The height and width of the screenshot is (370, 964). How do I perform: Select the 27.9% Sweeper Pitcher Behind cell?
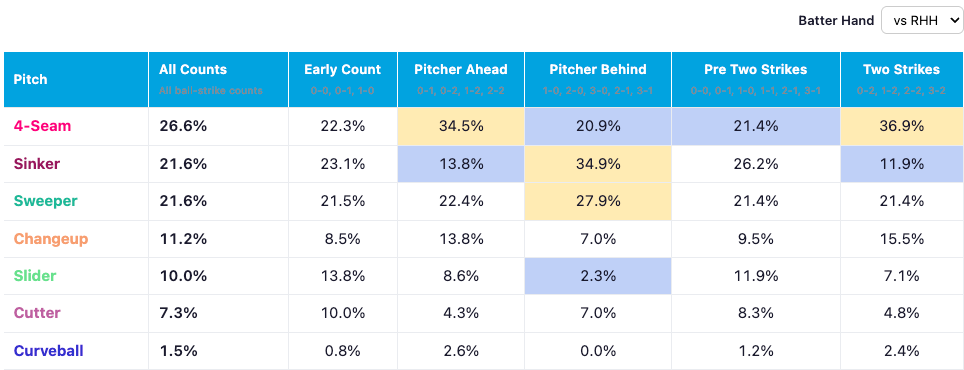click(598, 202)
